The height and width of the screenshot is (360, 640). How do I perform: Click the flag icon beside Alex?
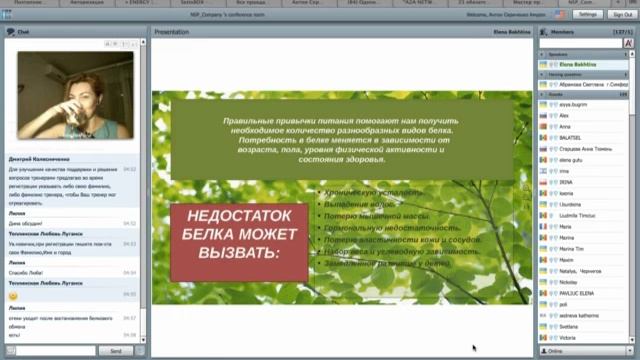[x=543, y=116]
